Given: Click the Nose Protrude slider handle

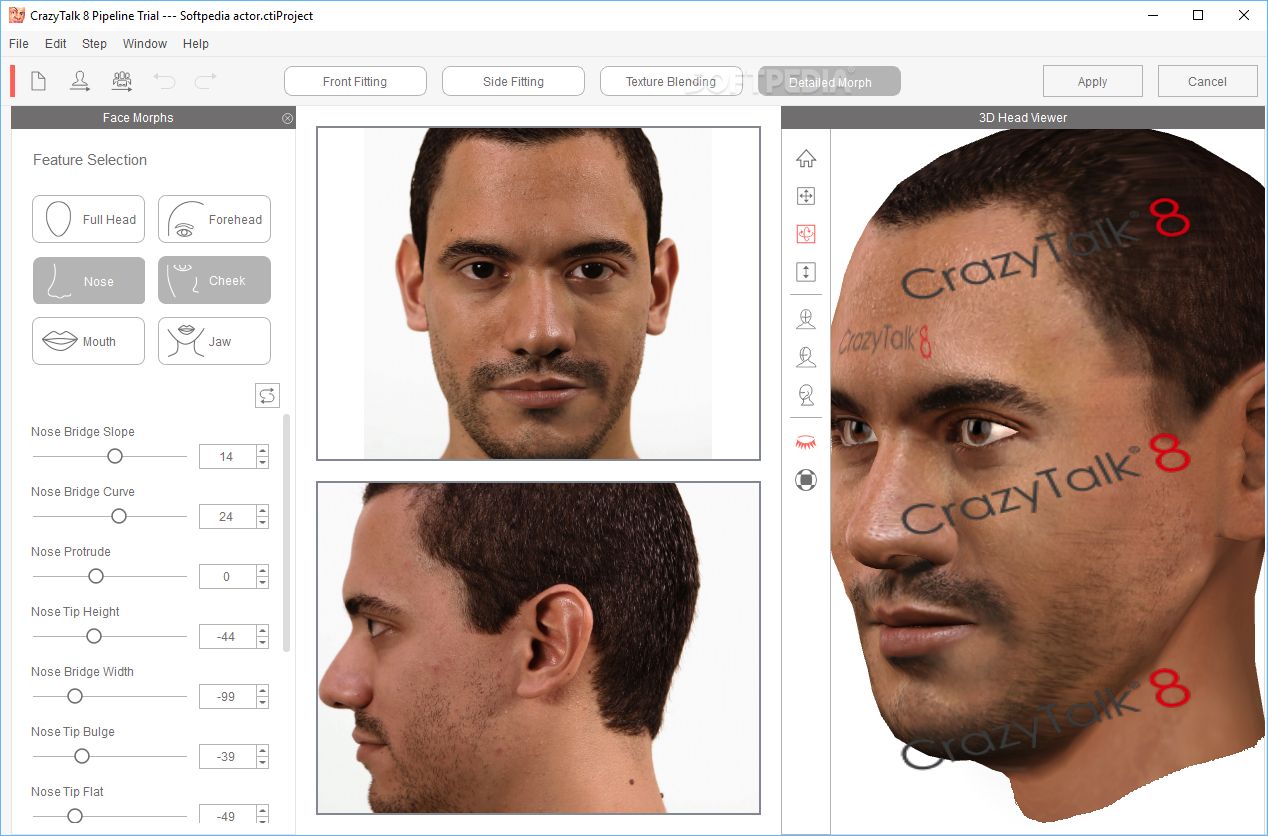Looking at the screenshot, I should point(96,576).
